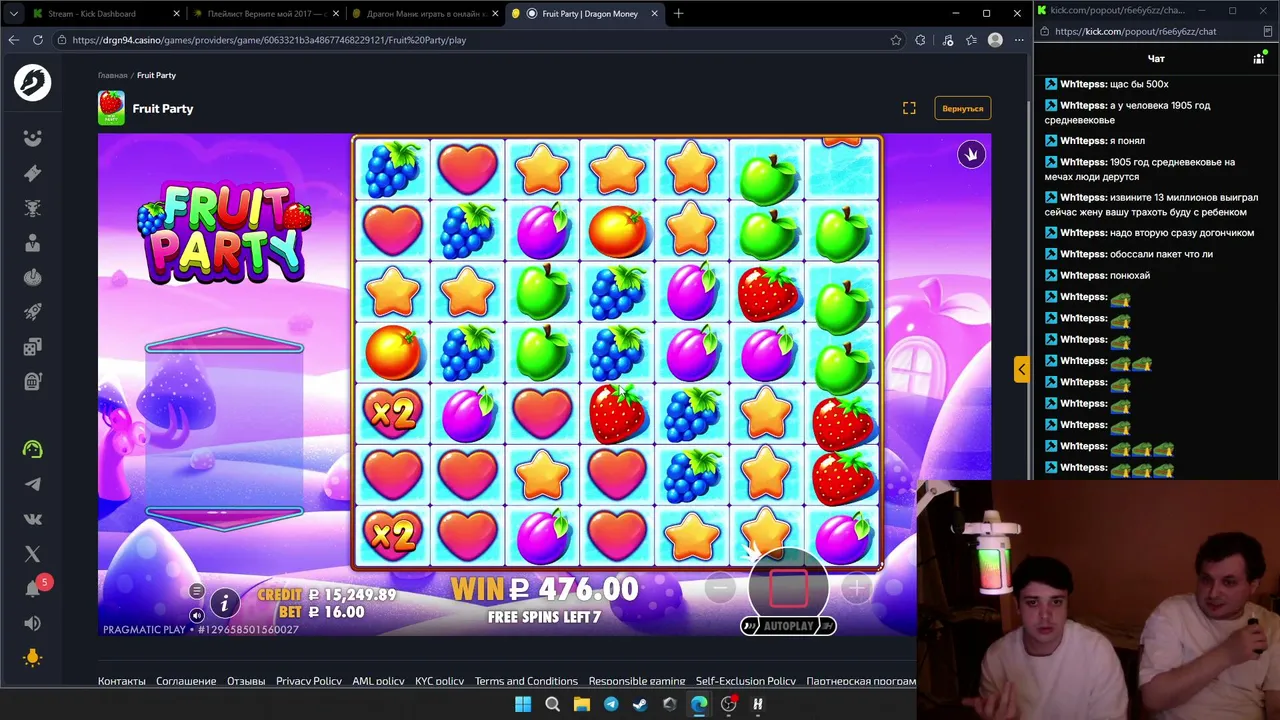Open the KYC policy footer link

click(440, 681)
